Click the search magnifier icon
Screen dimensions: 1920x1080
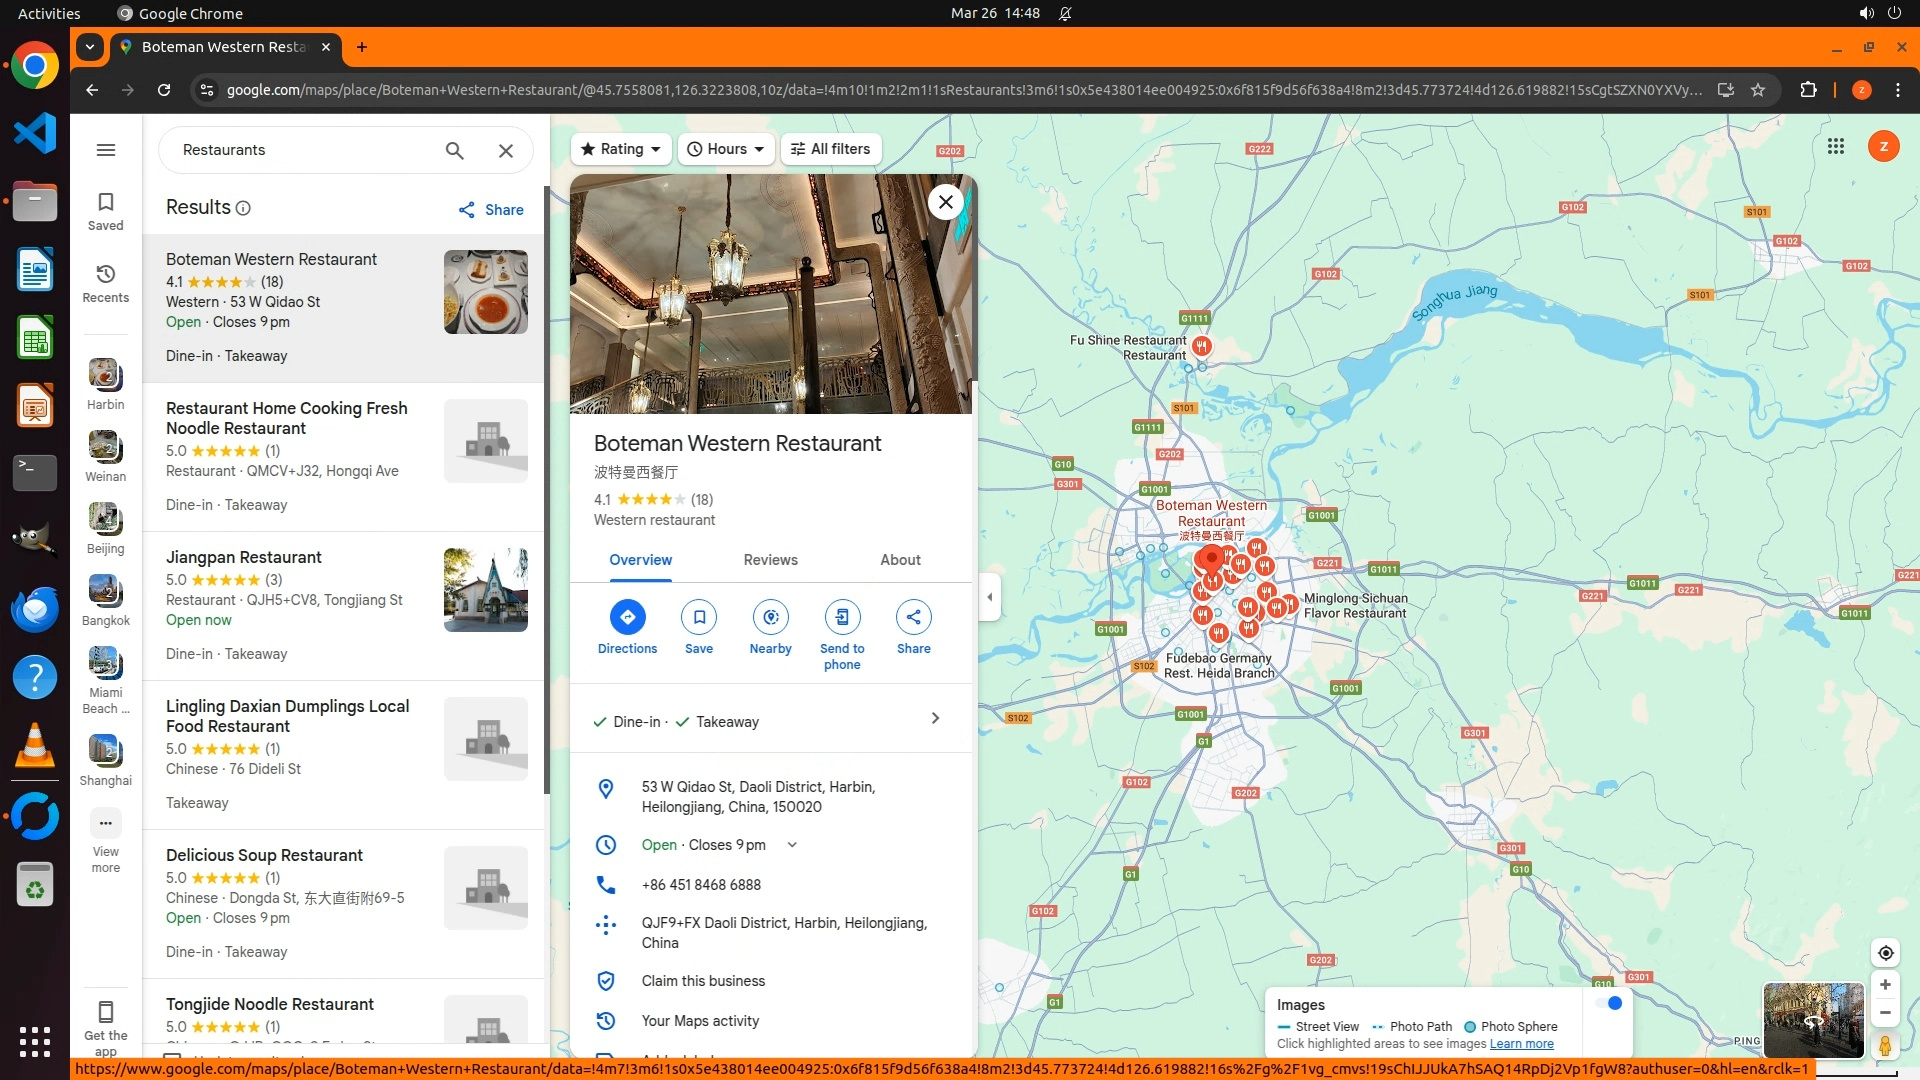point(454,150)
